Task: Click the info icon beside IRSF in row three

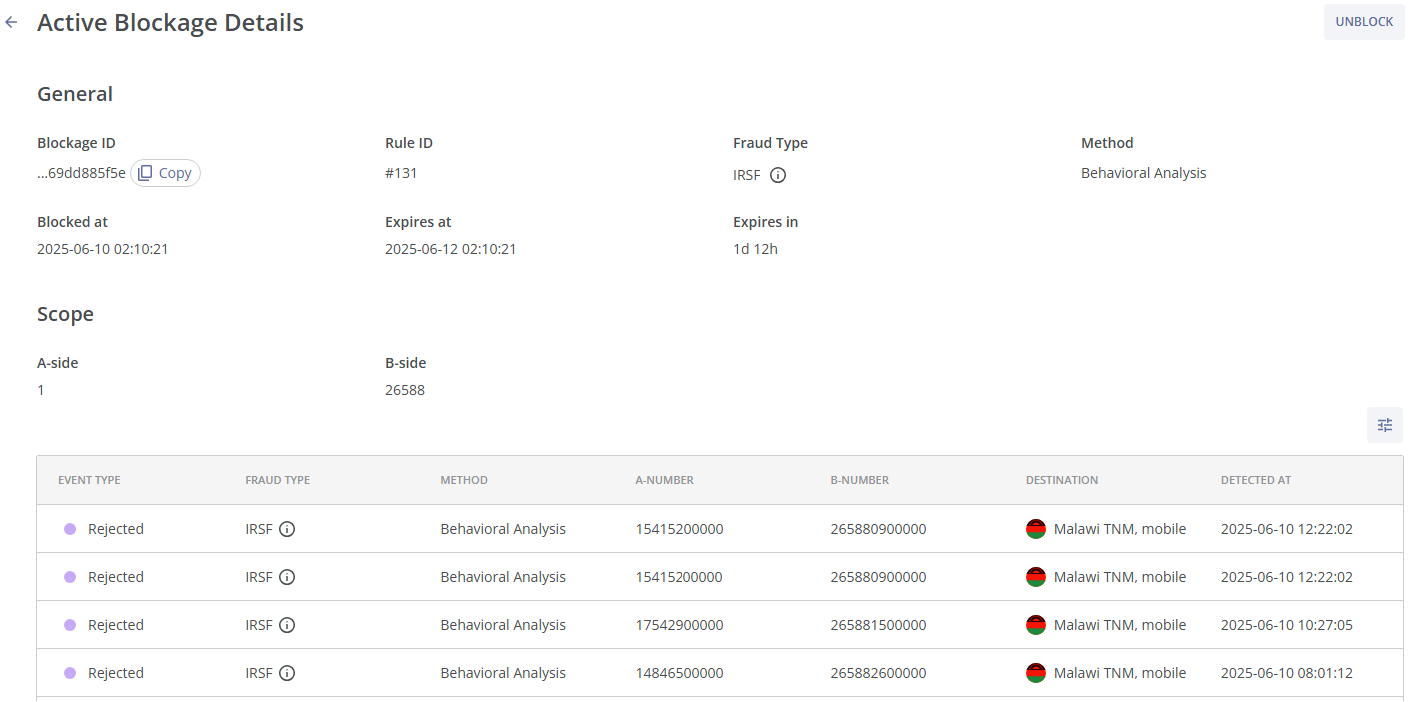Action: pos(288,625)
